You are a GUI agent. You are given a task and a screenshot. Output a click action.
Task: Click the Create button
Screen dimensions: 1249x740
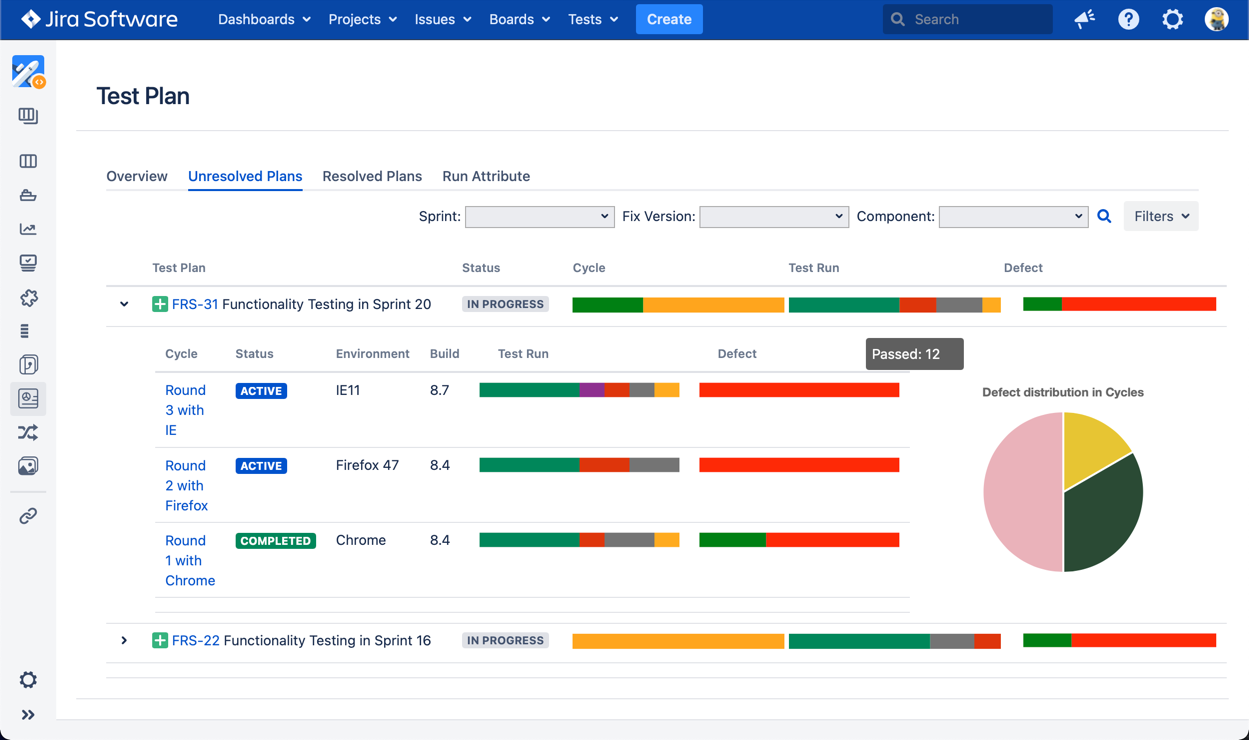(669, 19)
